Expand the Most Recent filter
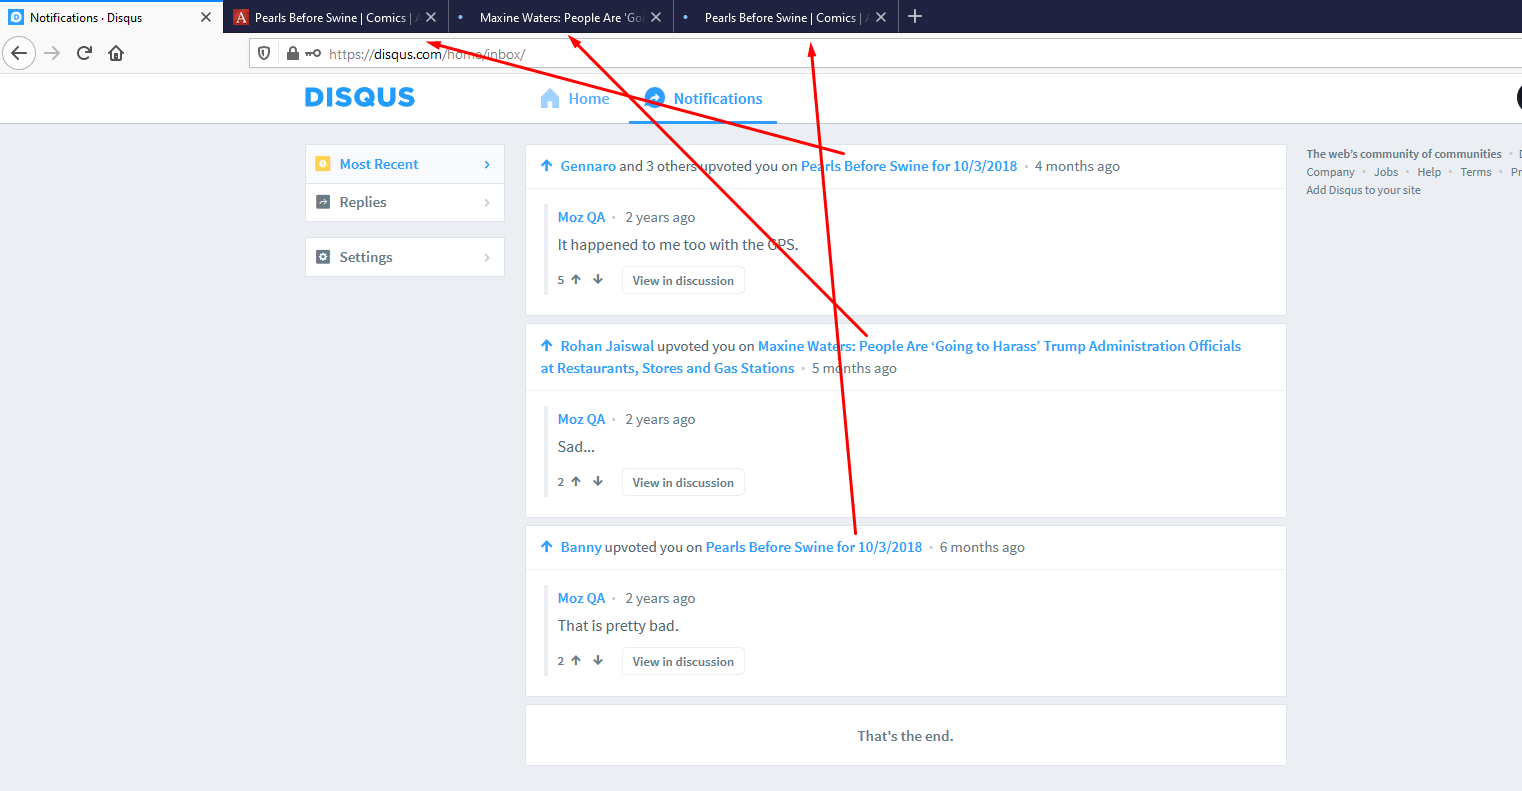This screenshot has width=1522, height=791. [x=487, y=163]
